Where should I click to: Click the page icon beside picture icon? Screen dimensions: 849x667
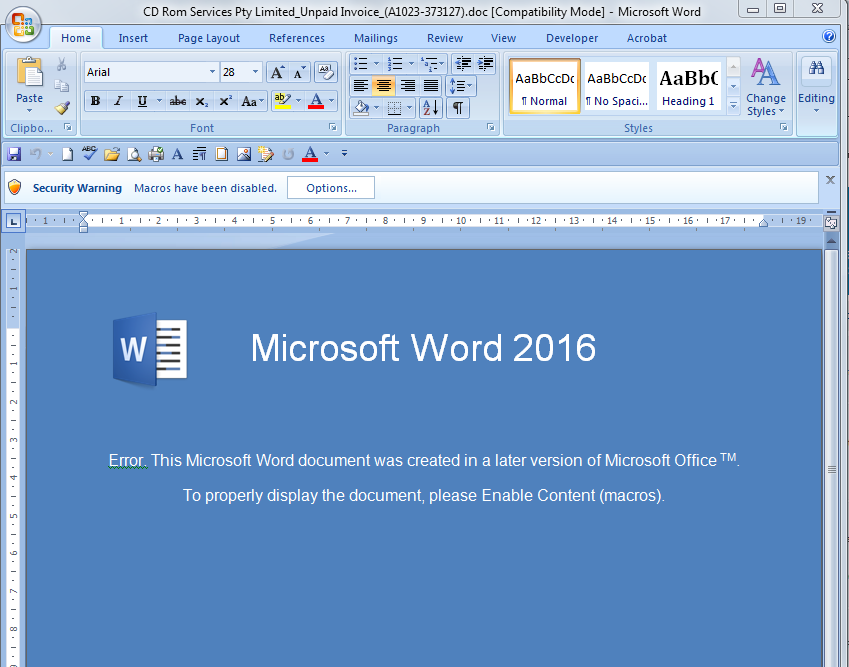(x=221, y=154)
